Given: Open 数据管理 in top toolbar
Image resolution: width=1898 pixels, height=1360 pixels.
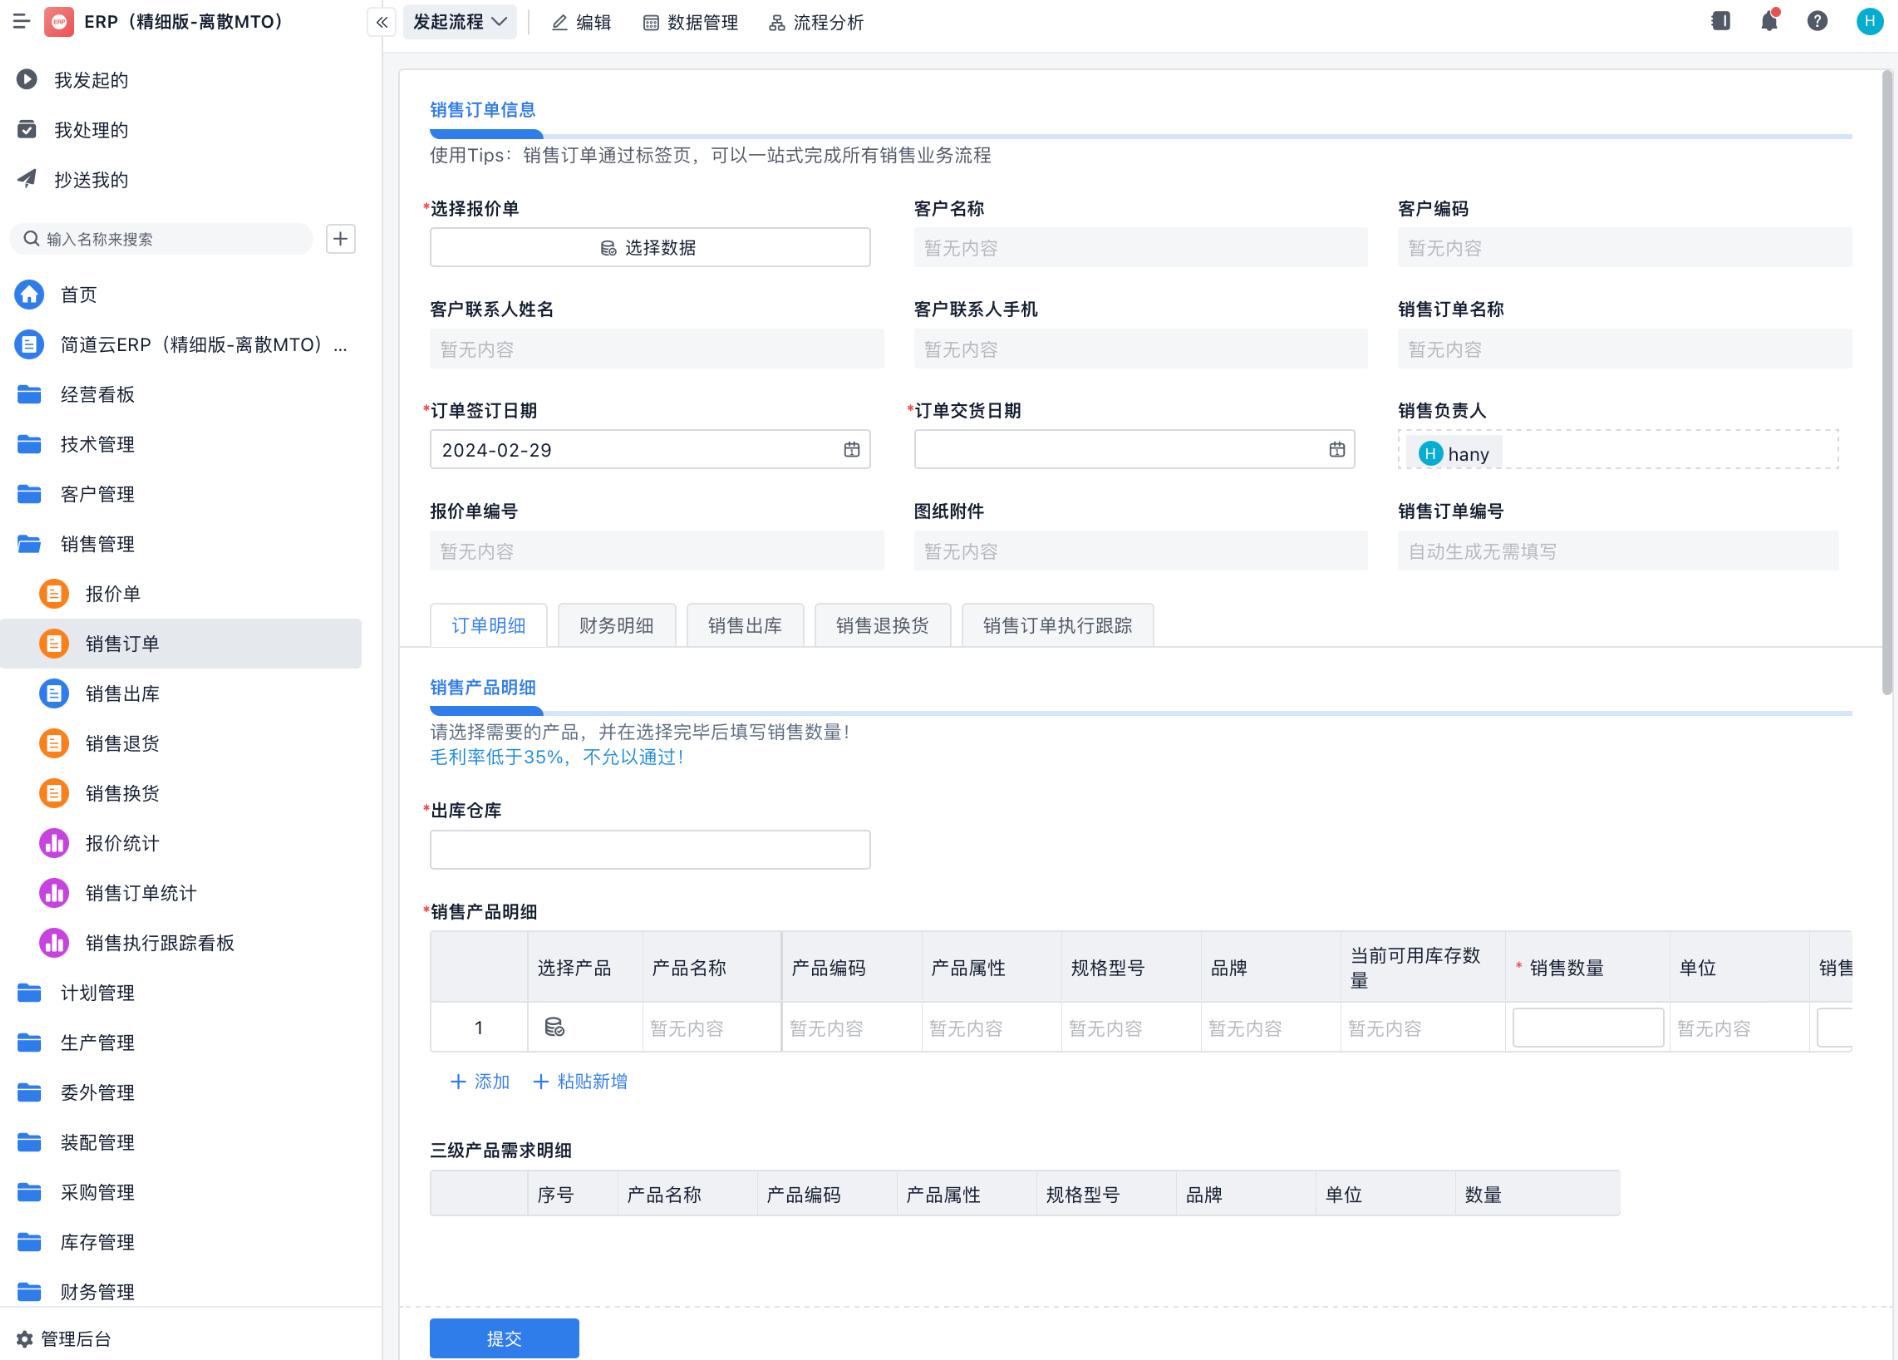Looking at the screenshot, I should point(690,22).
